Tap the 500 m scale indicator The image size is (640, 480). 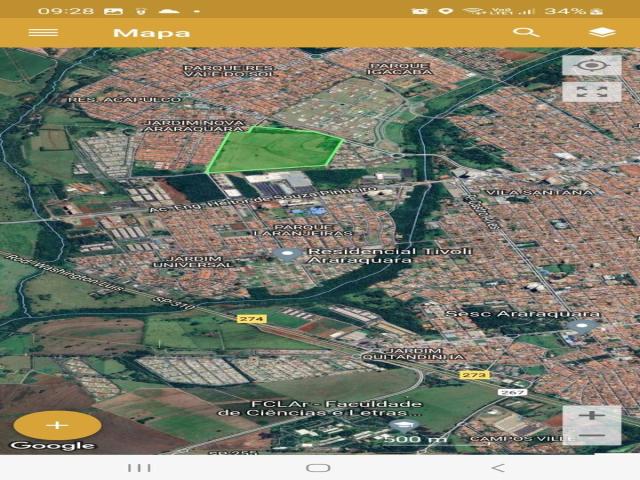click(x=416, y=439)
